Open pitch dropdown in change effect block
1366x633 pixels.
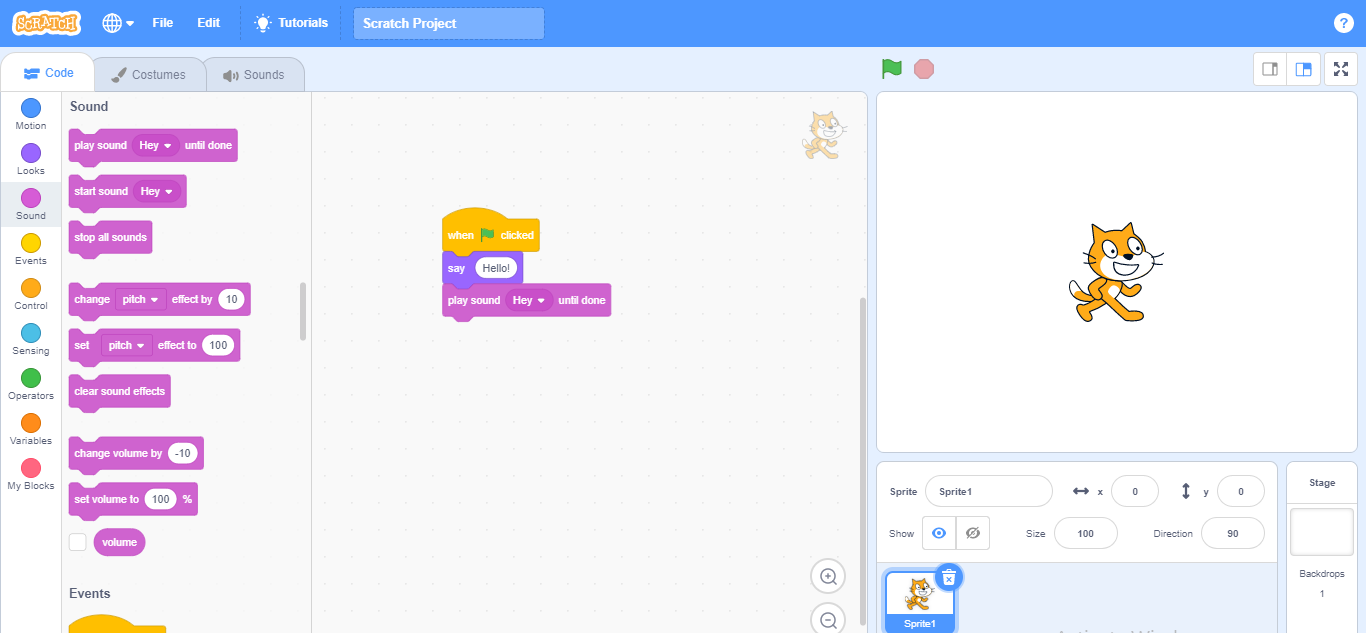[x=141, y=299]
